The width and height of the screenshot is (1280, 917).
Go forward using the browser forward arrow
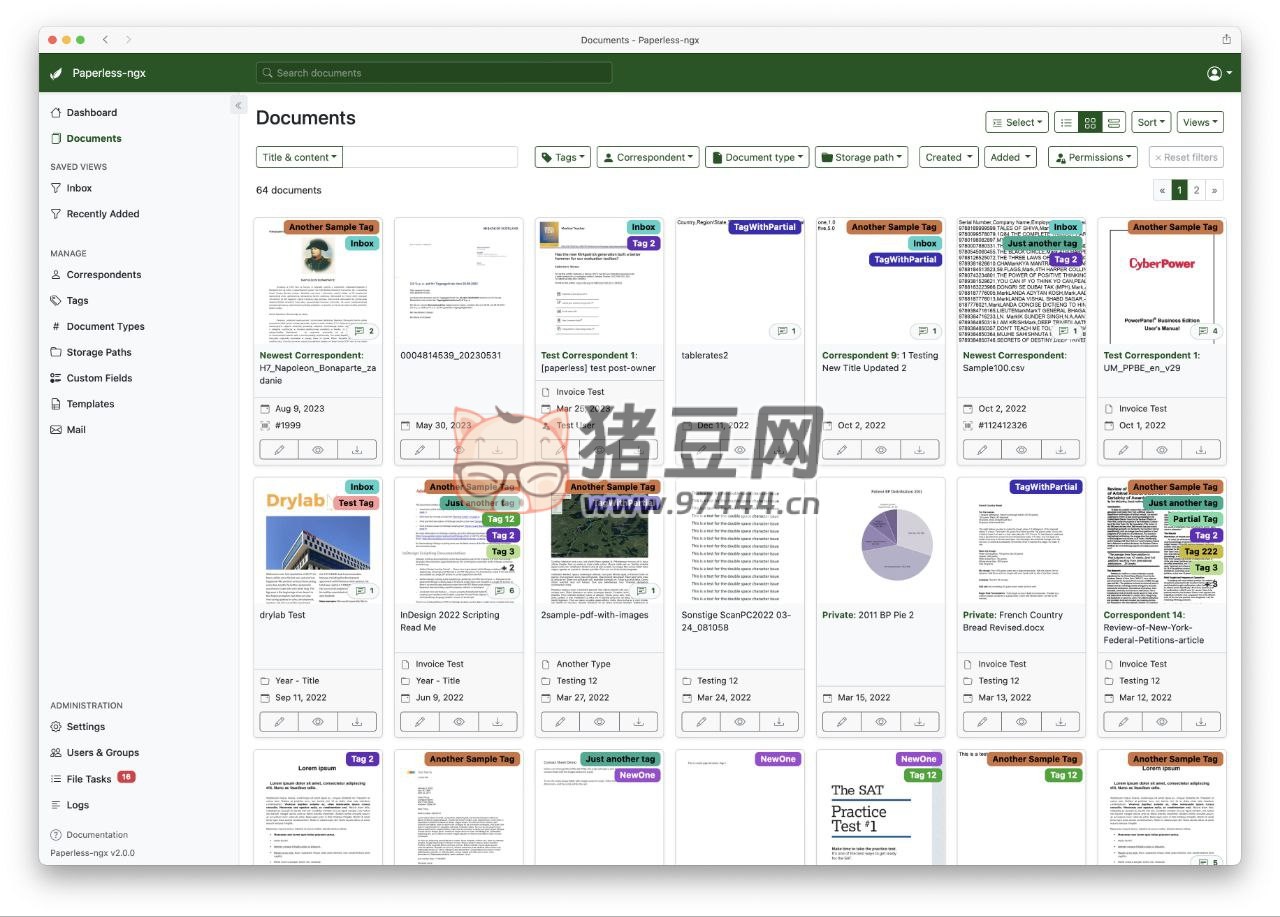click(x=128, y=39)
